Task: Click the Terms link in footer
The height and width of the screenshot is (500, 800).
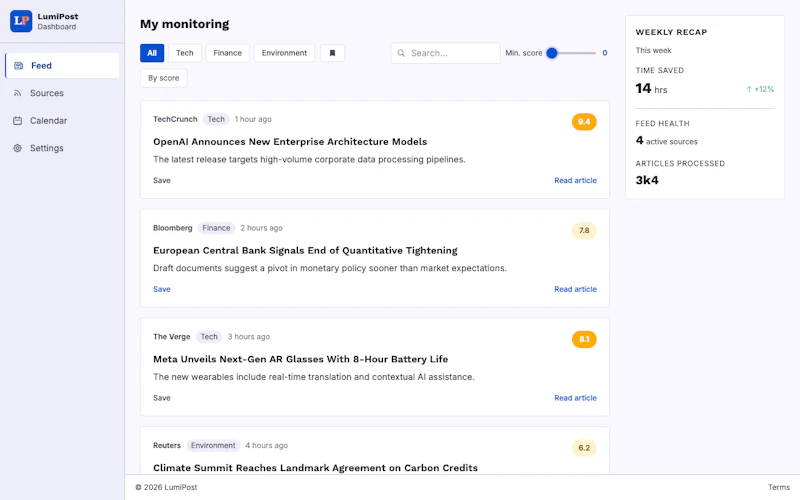Action: pyautogui.click(x=779, y=487)
